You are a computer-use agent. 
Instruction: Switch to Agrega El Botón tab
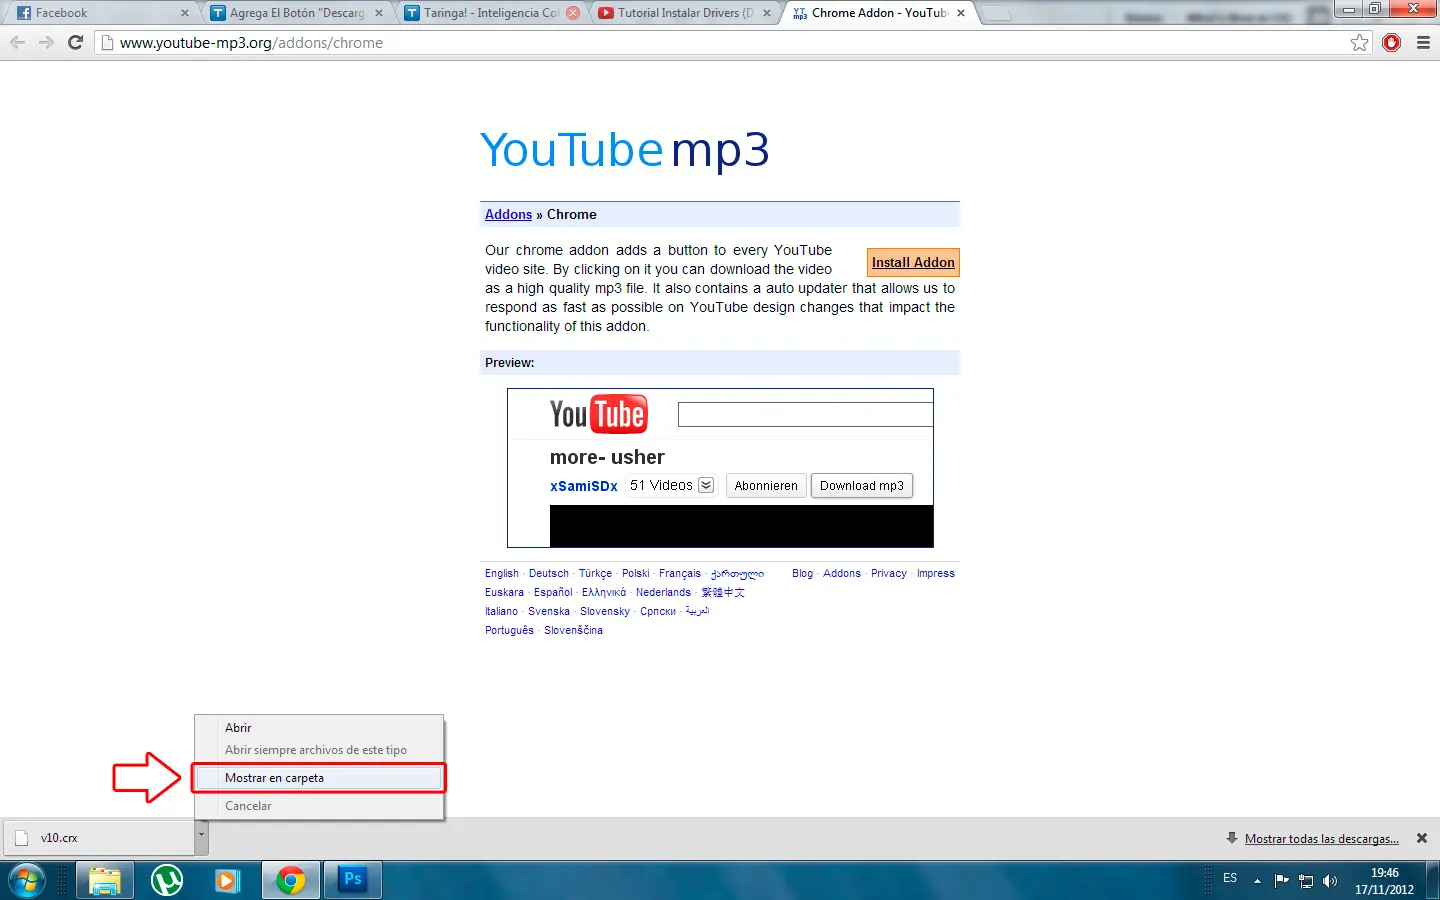coord(295,13)
